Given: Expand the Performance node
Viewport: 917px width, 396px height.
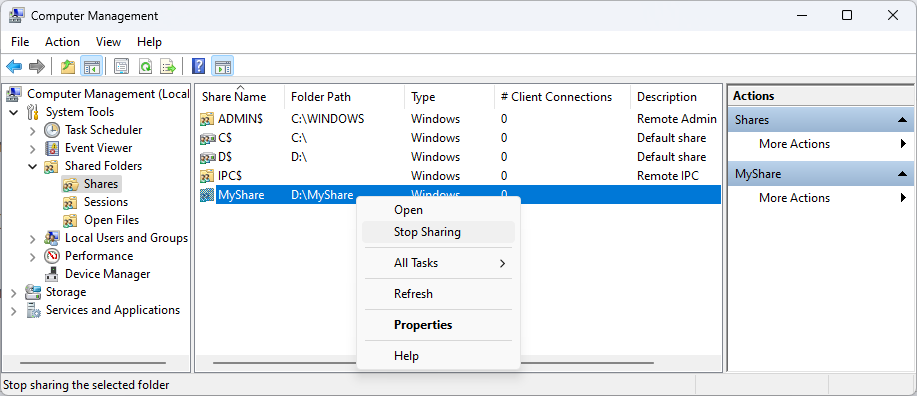Looking at the screenshot, I should click(33, 257).
